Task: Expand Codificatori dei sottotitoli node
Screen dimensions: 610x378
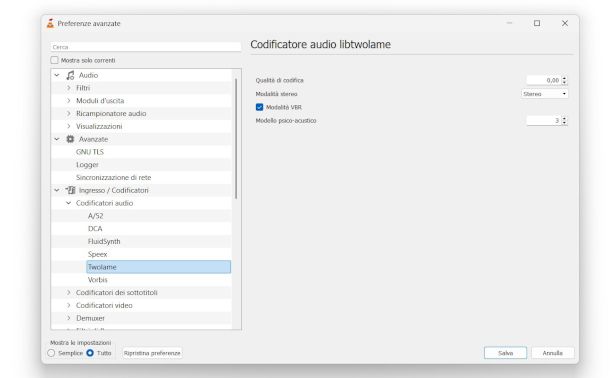Action: [x=68, y=292]
